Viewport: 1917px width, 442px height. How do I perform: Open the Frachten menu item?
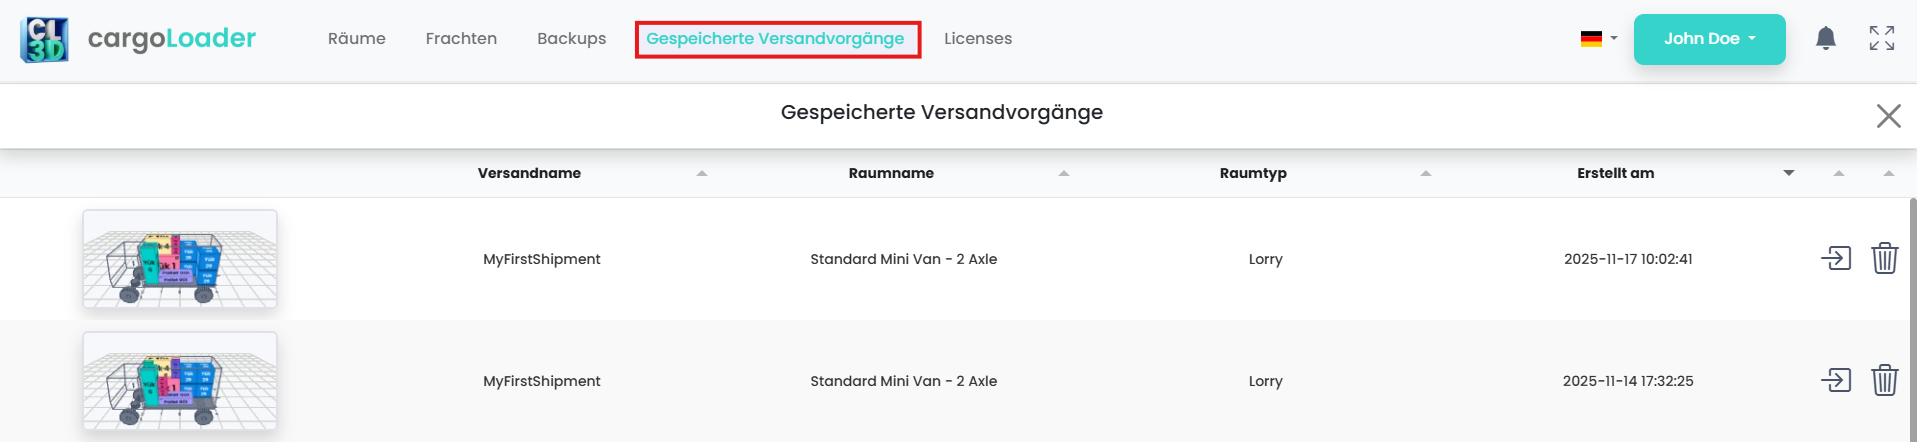click(x=461, y=39)
